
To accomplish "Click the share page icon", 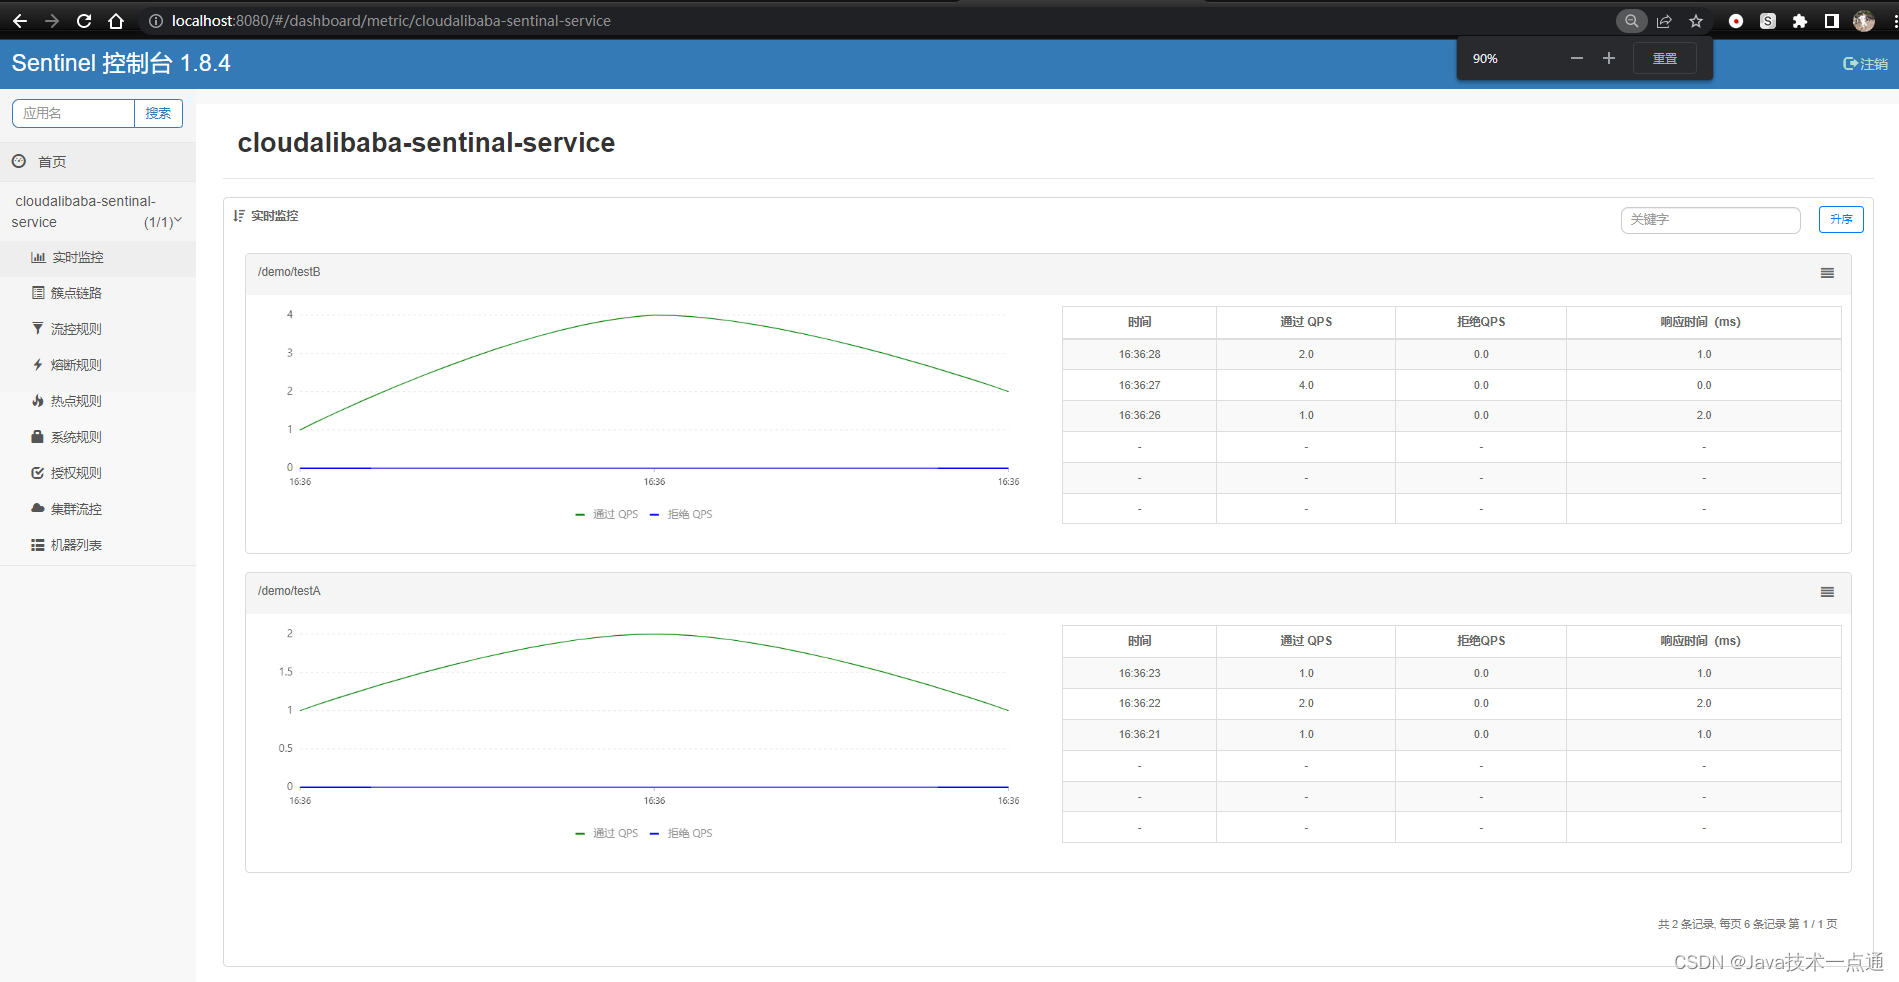I will coord(1664,21).
